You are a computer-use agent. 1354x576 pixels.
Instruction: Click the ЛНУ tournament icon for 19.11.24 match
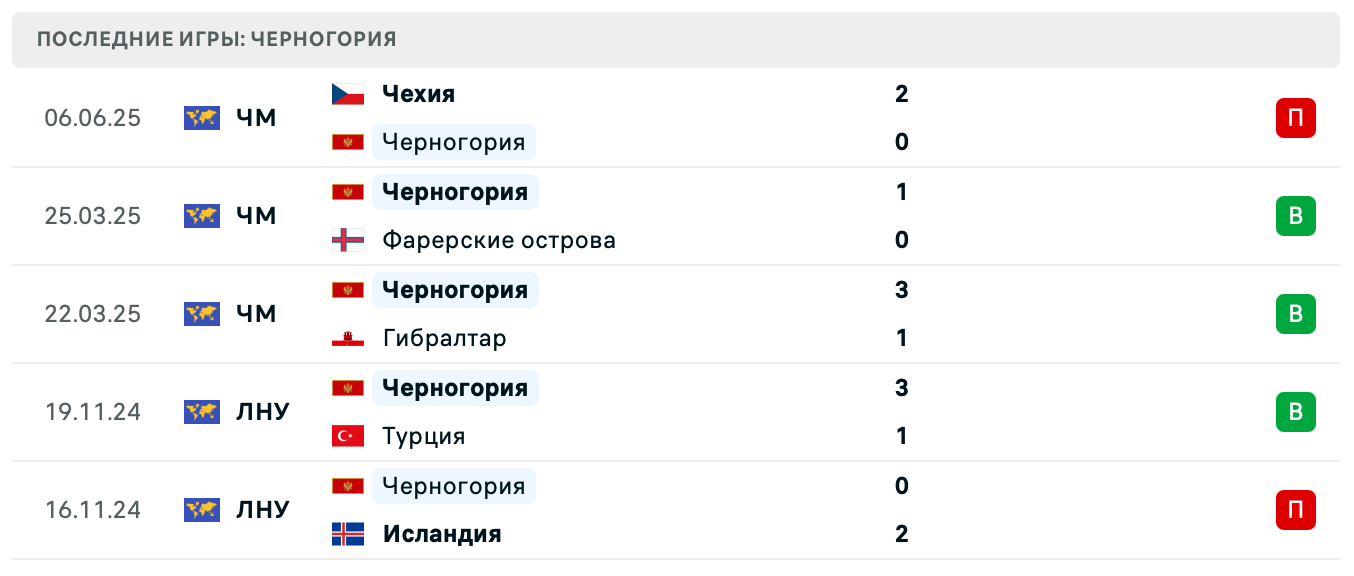(201, 411)
